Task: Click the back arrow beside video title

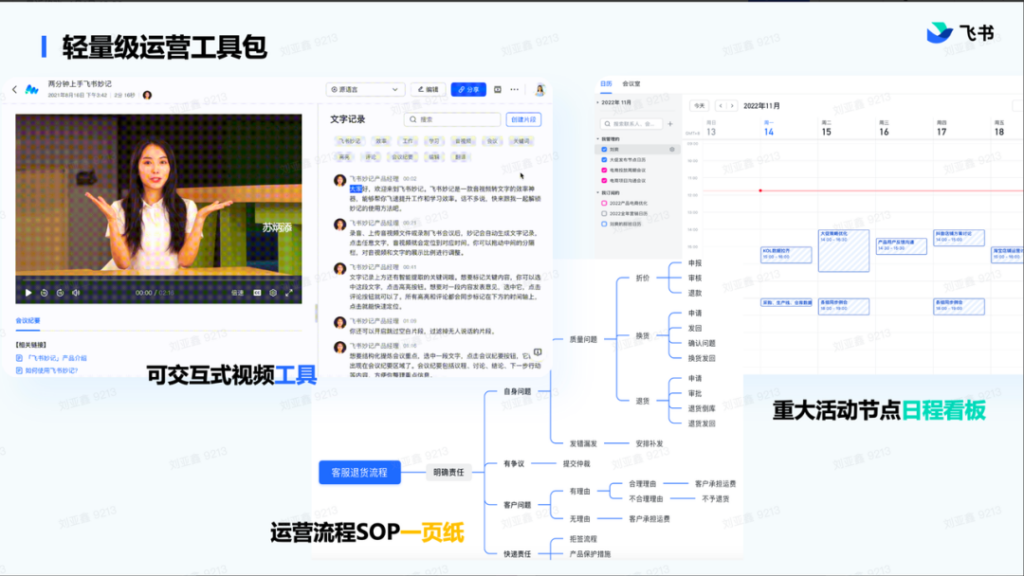Action: click(x=15, y=90)
